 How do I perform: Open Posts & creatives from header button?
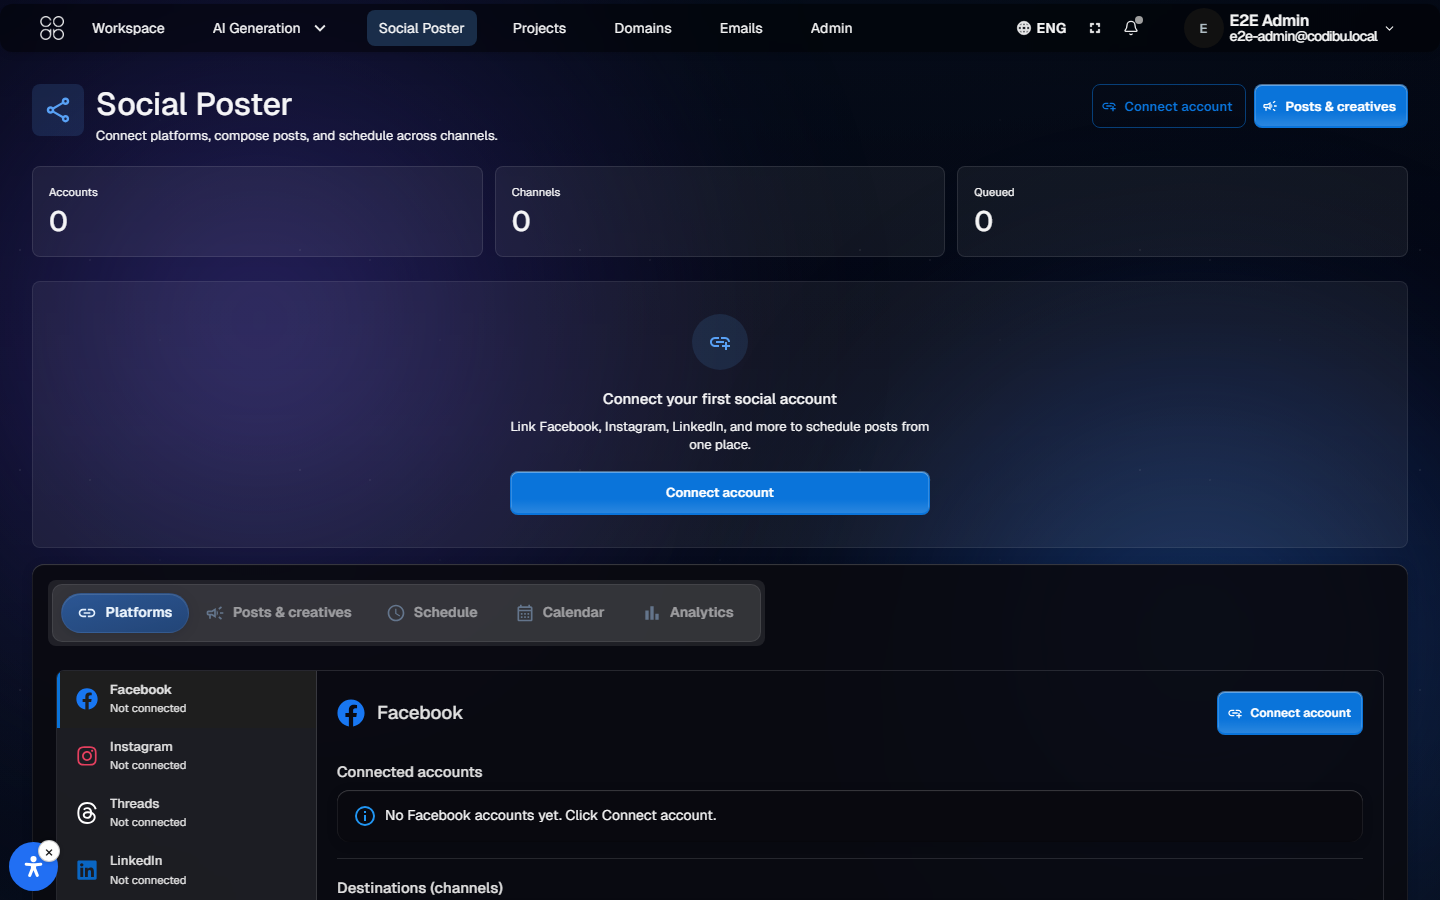(x=1330, y=106)
